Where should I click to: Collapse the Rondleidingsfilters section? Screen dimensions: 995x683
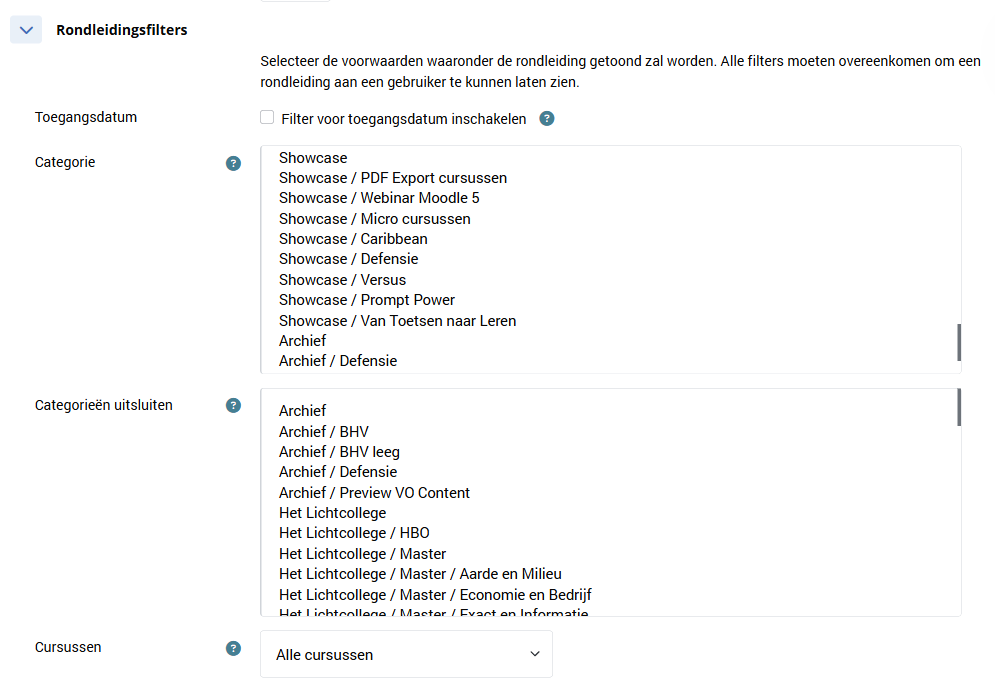(x=26, y=30)
